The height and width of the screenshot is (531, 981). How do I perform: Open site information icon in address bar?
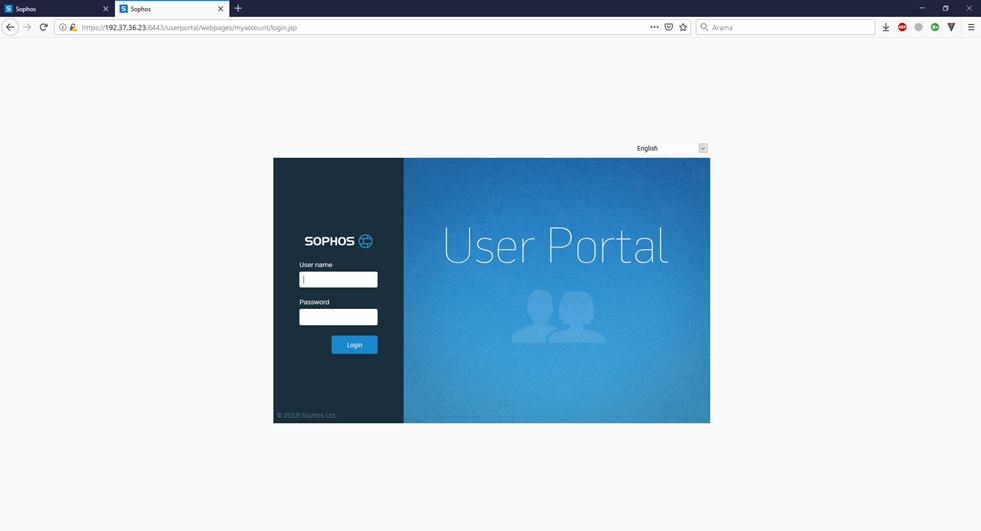pos(63,28)
